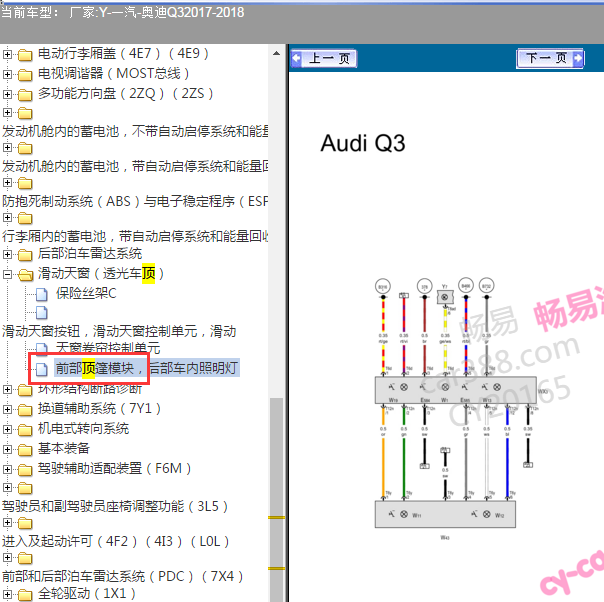604x602 pixels.
Task: Expand the 换道辅助系统（7Y1） folder
Action: click(7, 409)
